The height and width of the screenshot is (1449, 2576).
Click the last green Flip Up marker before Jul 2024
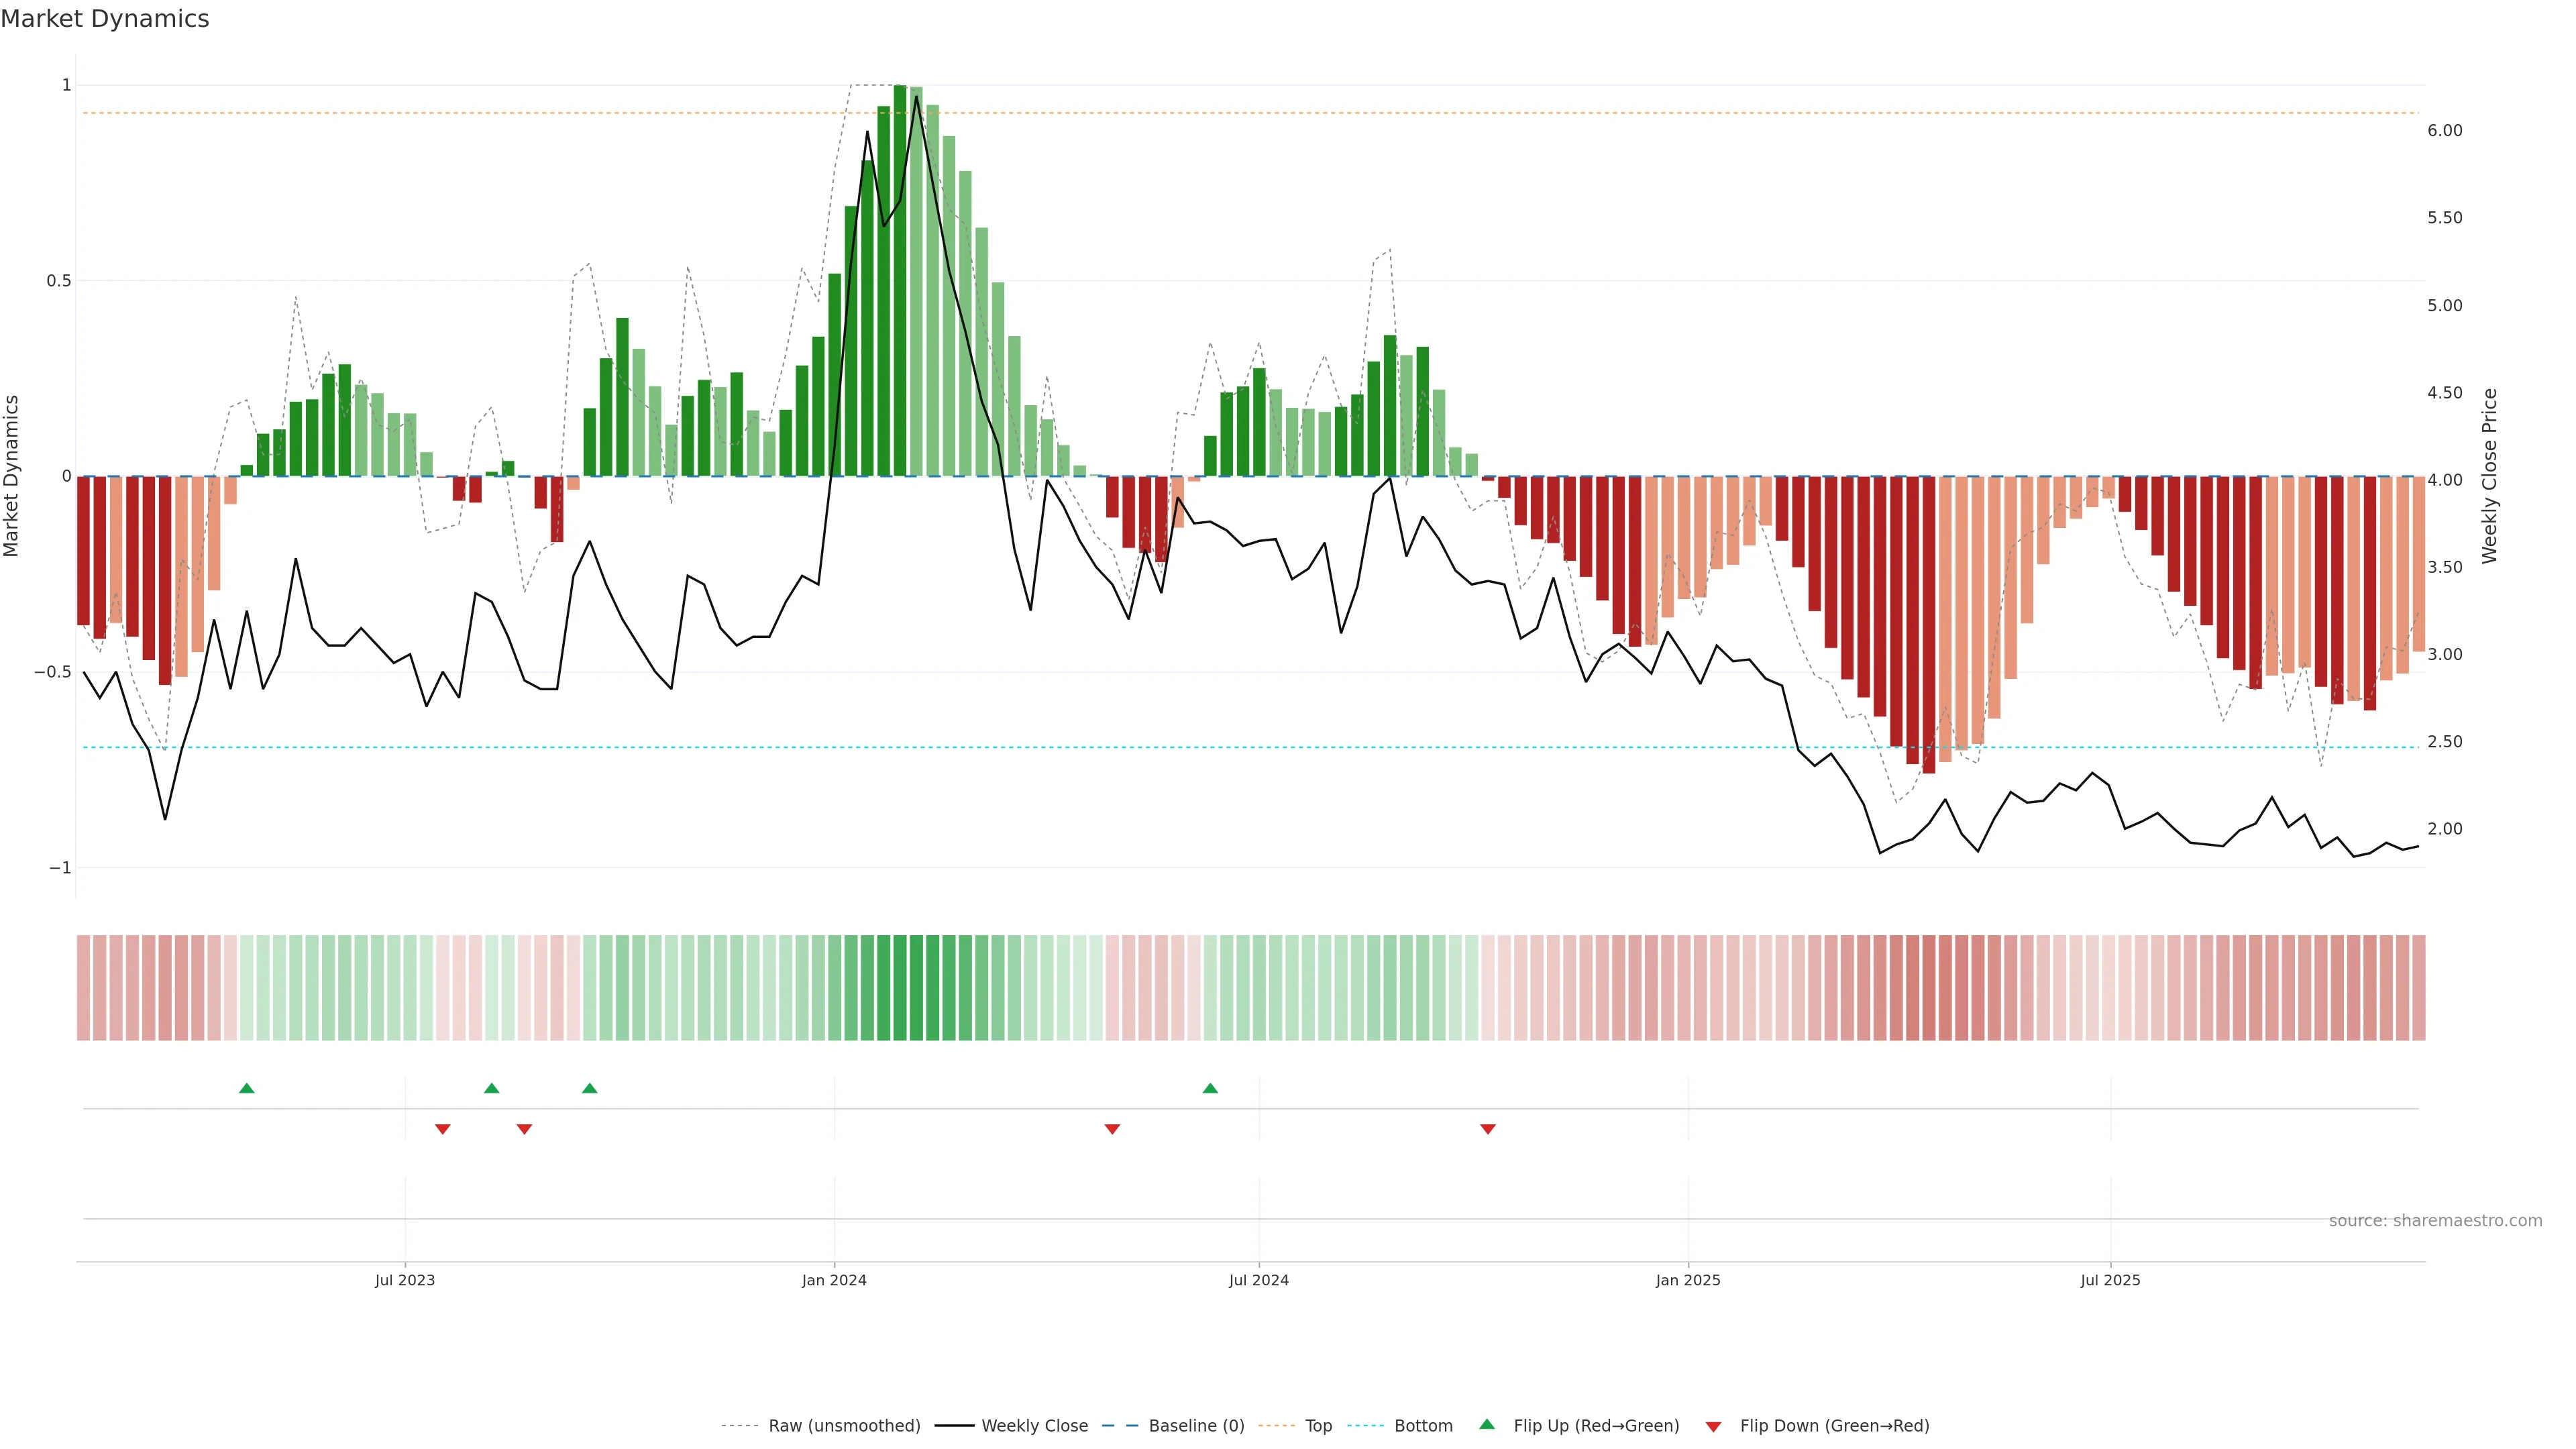click(x=1210, y=1088)
